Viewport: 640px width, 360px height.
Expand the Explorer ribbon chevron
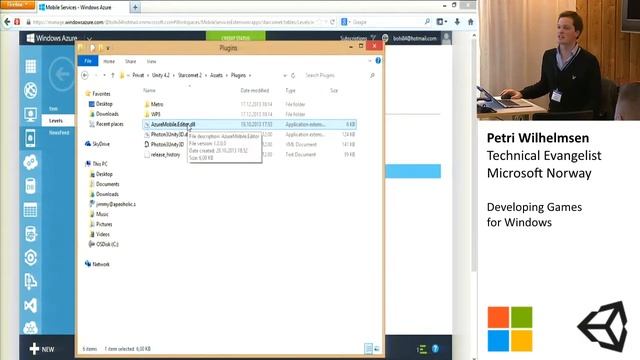point(370,61)
